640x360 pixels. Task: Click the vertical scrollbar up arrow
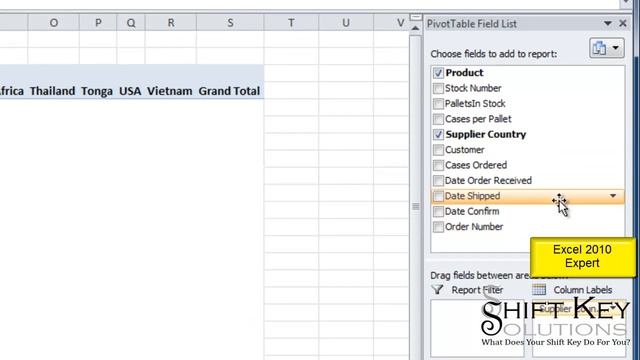click(x=415, y=28)
